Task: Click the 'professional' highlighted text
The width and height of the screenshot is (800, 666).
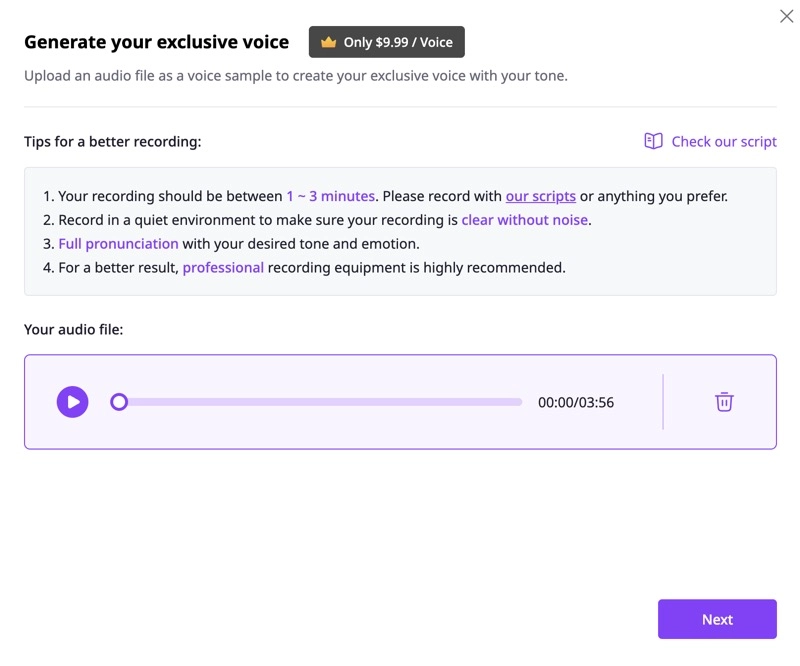Action: (x=223, y=267)
